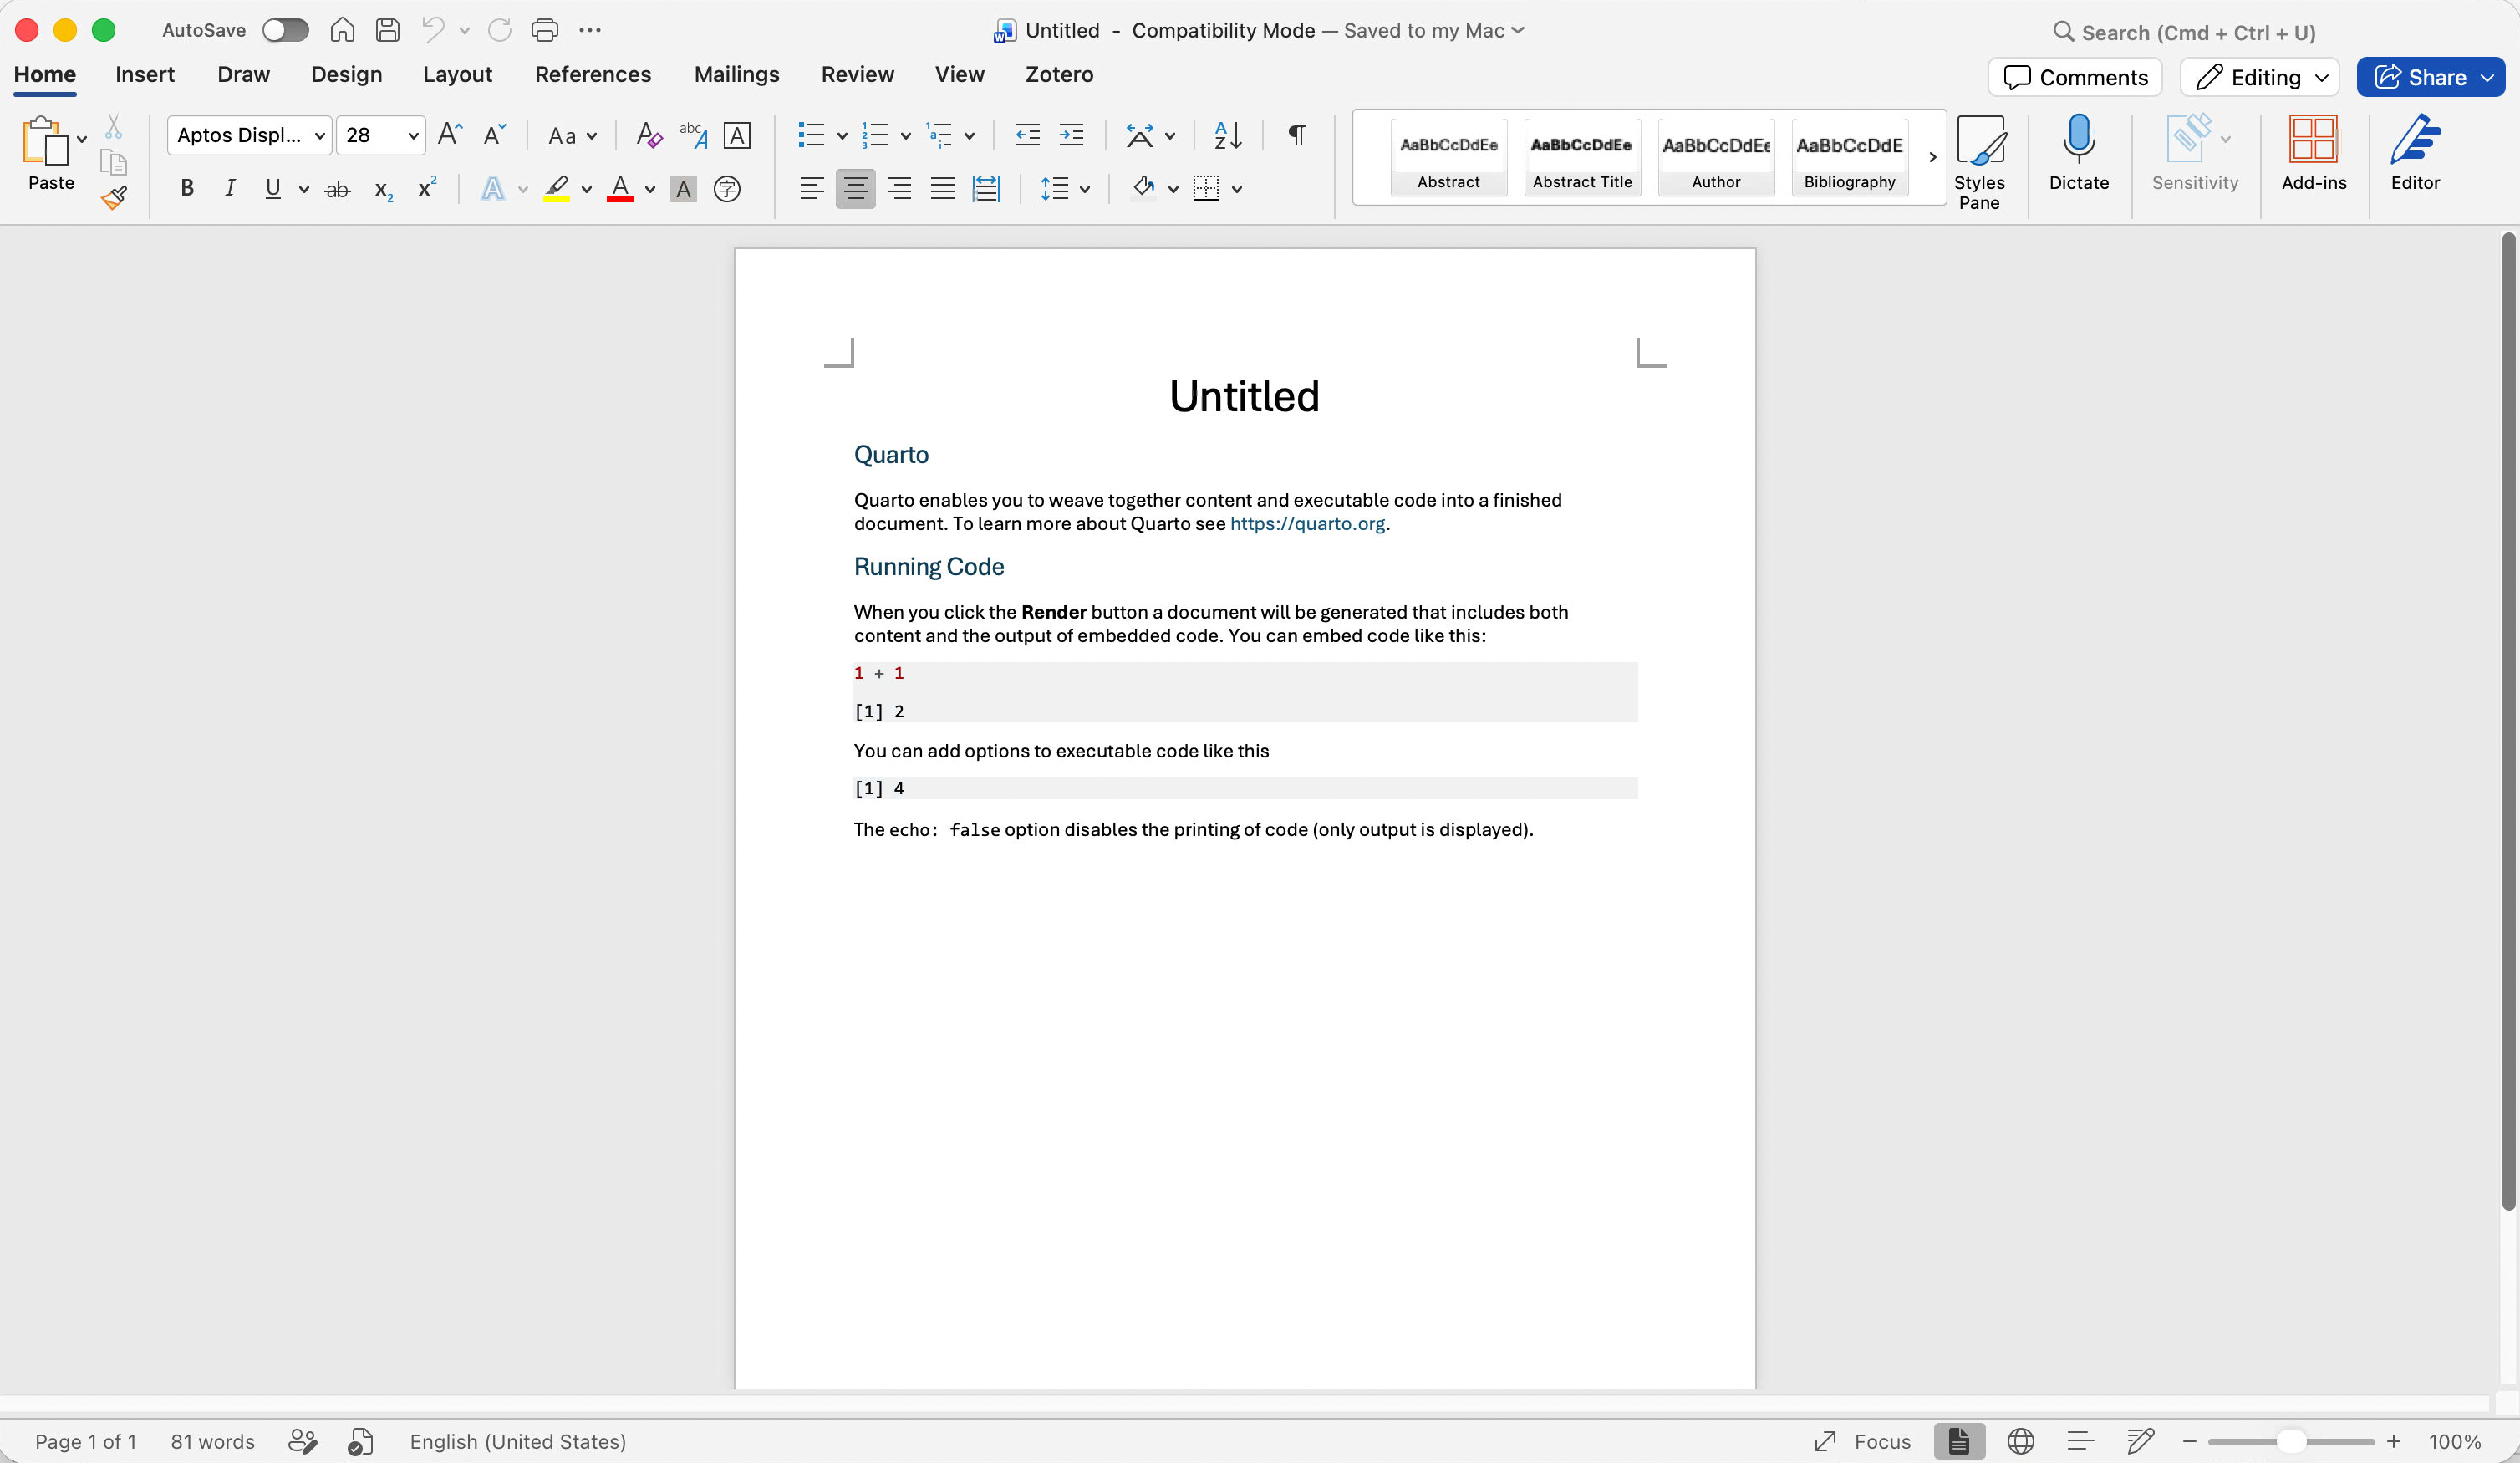
Task: Click the Home icon in title bar
Action: (x=343, y=30)
